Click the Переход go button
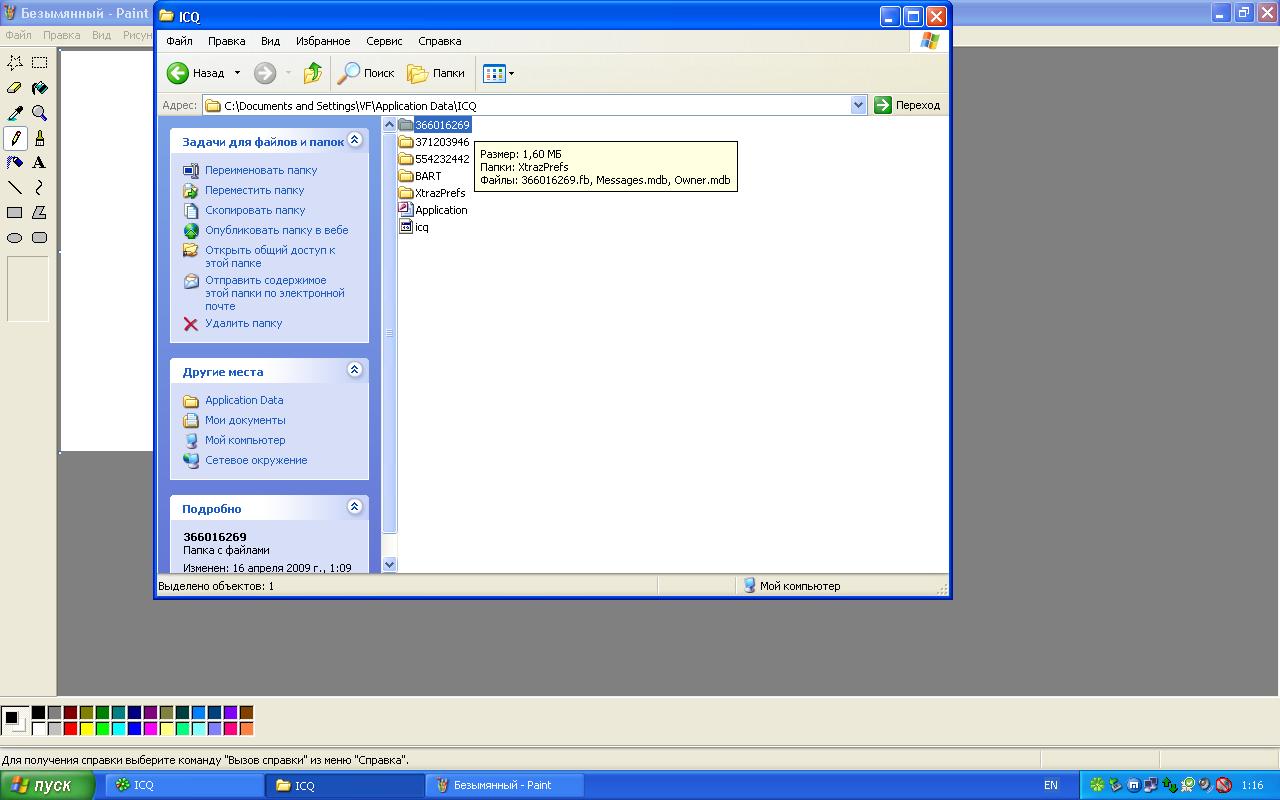The height and width of the screenshot is (800, 1280). pyautogui.click(x=908, y=105)
